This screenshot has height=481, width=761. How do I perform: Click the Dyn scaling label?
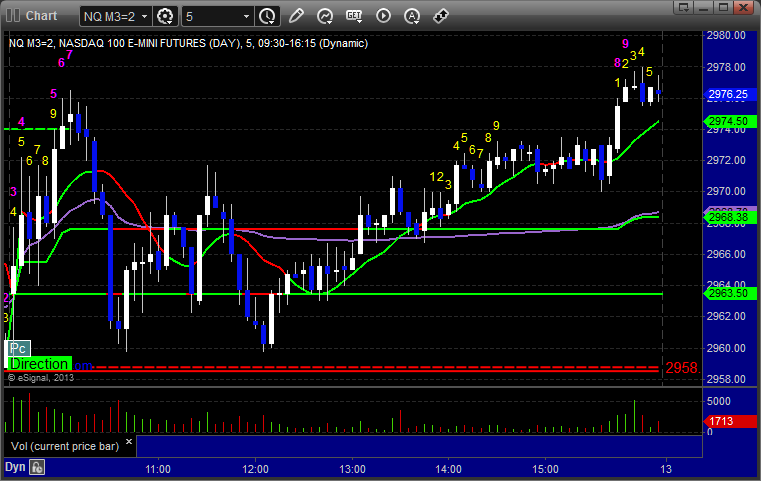pyautogui.click(x=15, y=467)
